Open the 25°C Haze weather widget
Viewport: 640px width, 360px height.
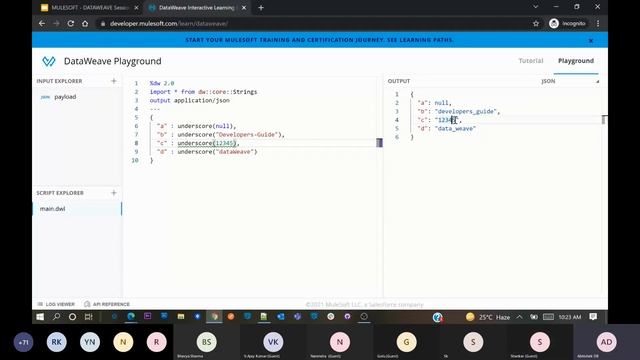488,317
